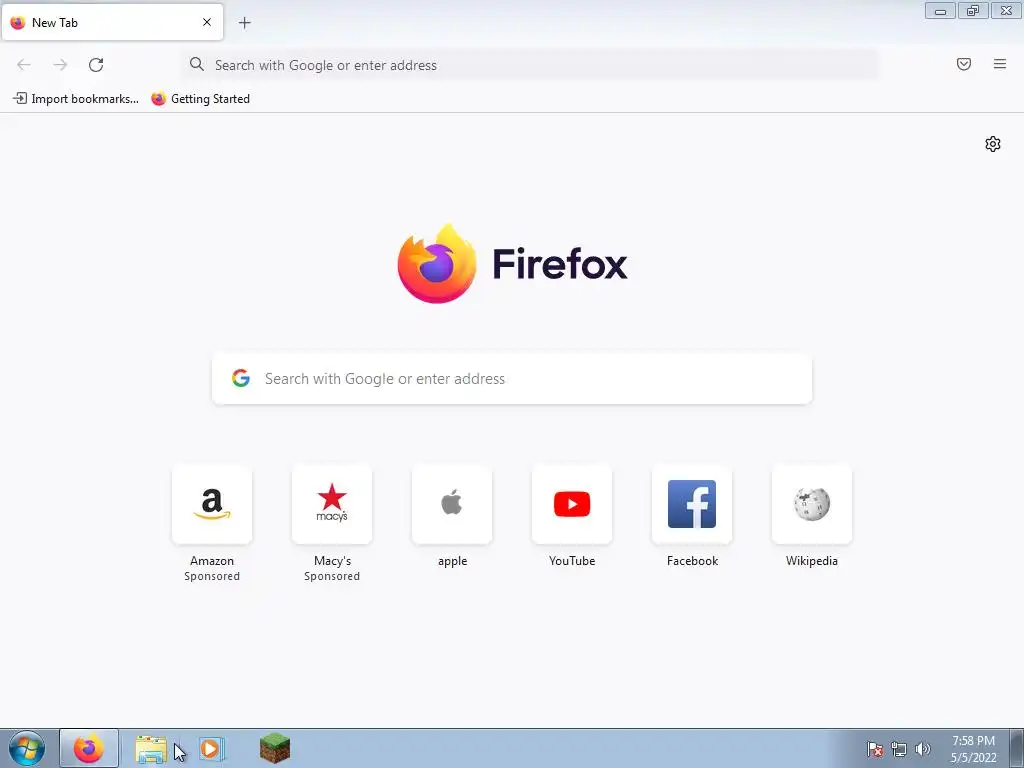Viewport: 1024px width, 768px height.
Task: Click the YouTube label under the tile
Action: (x=572, y=561)
